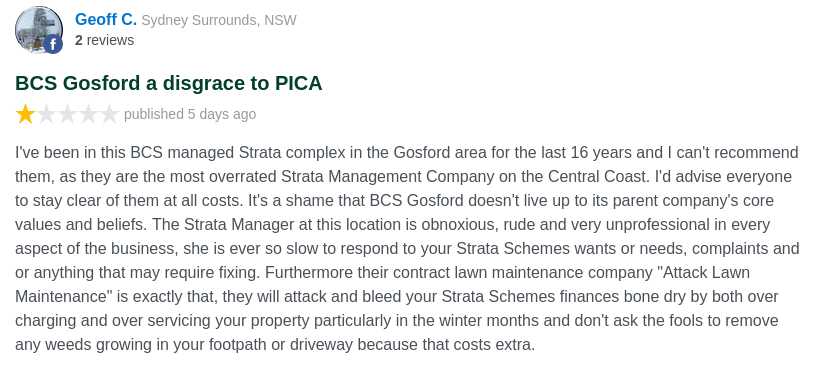Click Geoff C.'s round profile avatar
Screen dimensions: 819x372
pyautogui.click(x=39, y=29)
